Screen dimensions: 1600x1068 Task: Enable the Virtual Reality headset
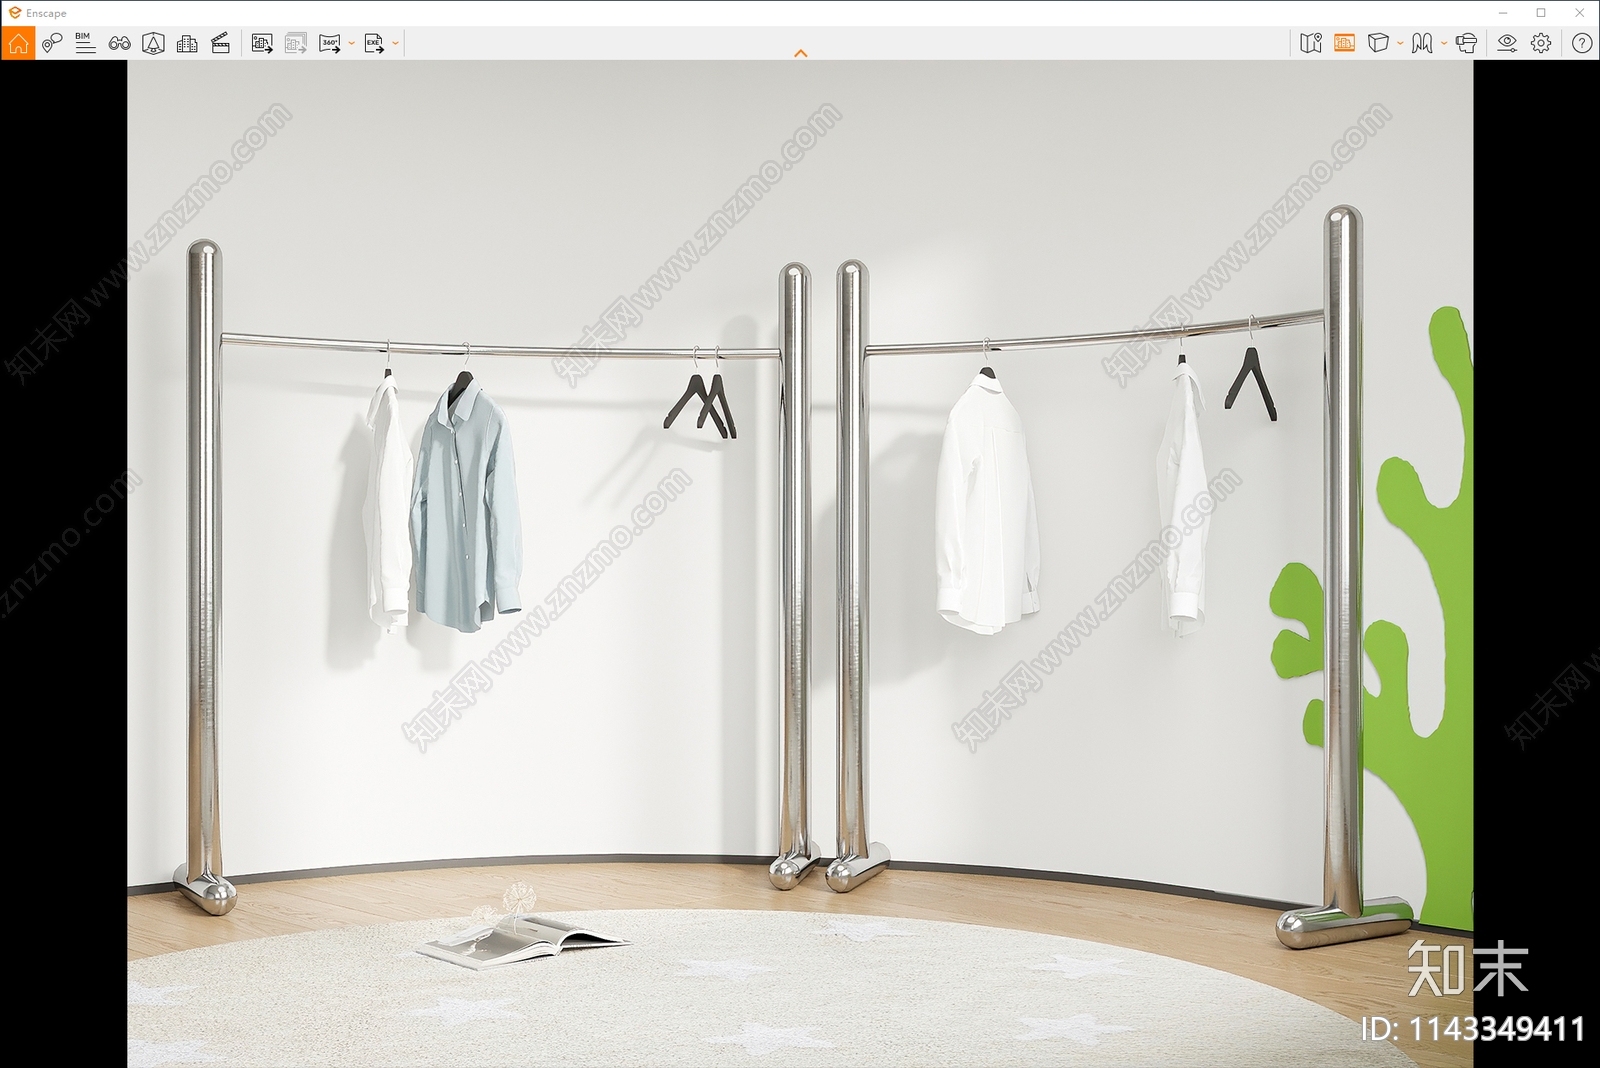(x=1467, y=43)
